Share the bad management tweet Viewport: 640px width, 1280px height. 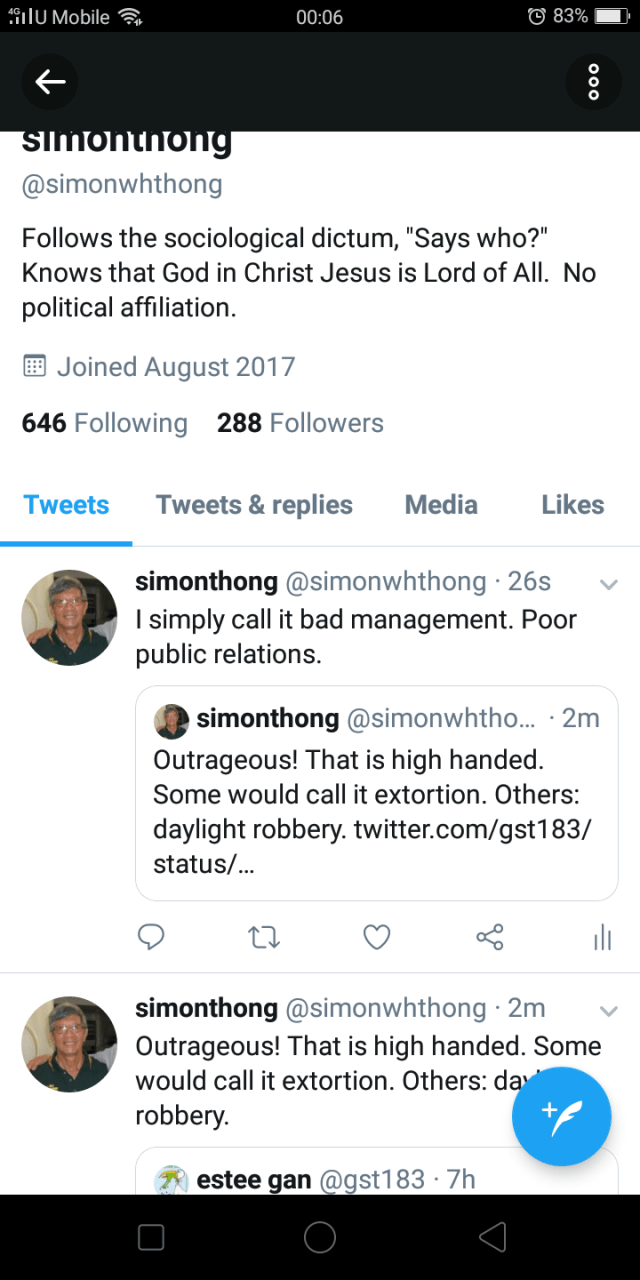[x=490, y=937]
